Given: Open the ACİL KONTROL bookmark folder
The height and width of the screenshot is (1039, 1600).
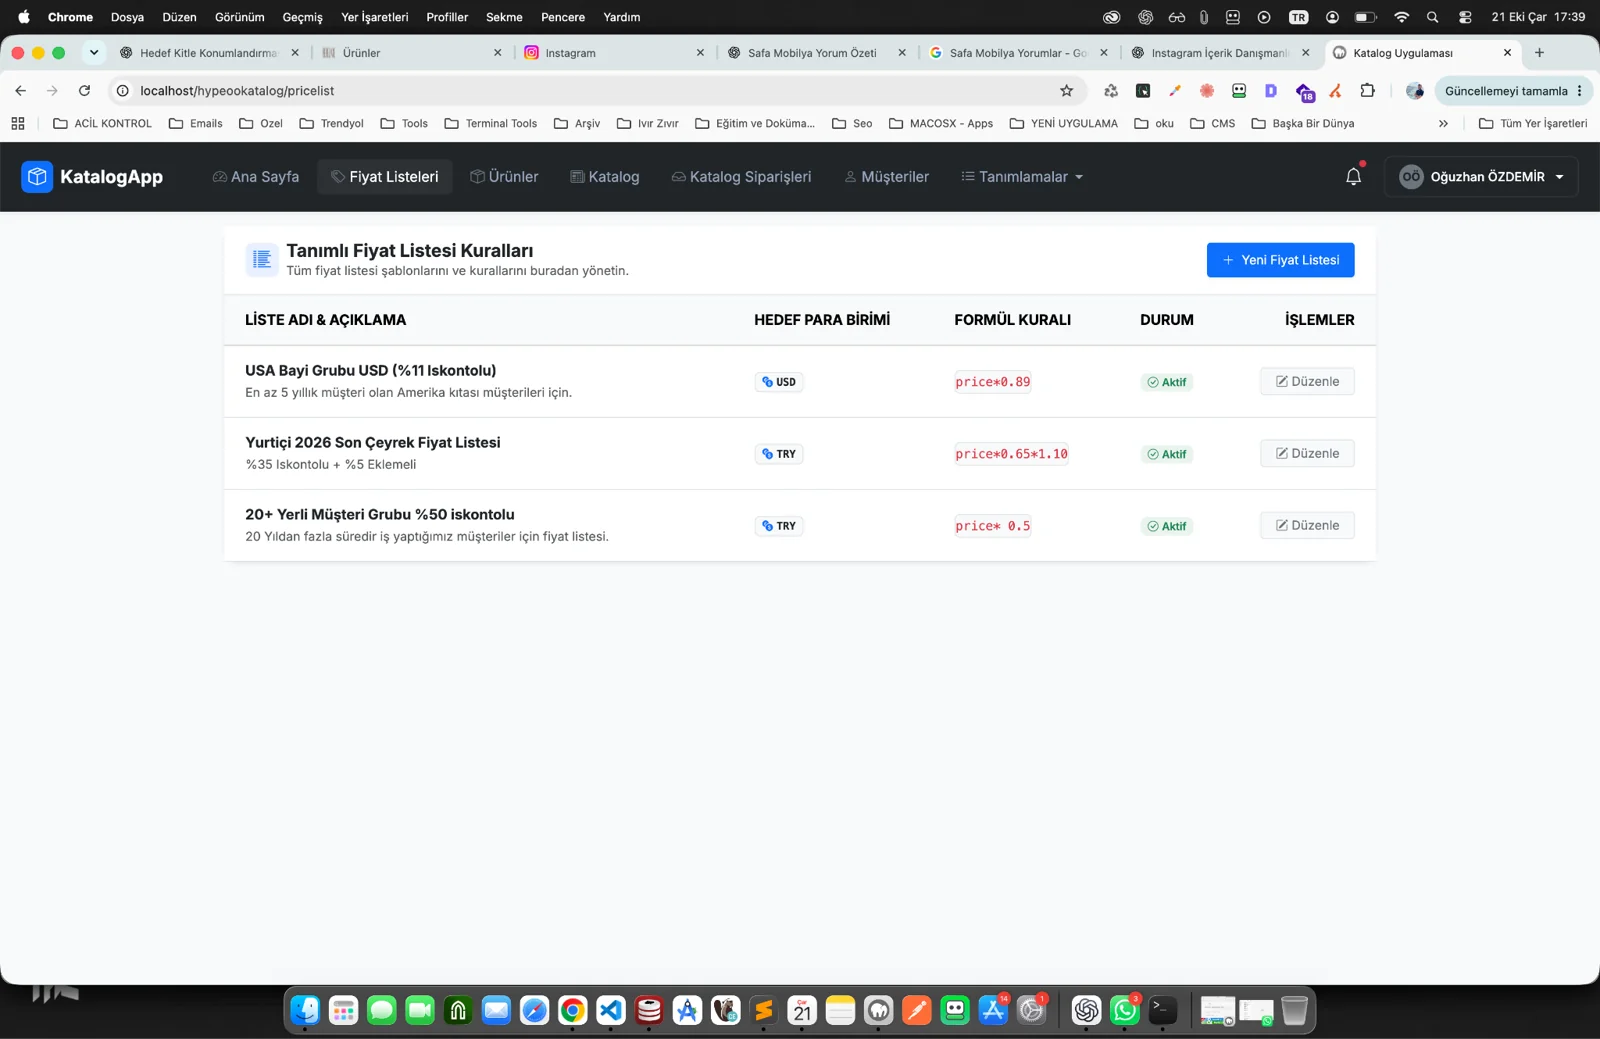Looking at the screenshot, I should (x=102, y=124).
